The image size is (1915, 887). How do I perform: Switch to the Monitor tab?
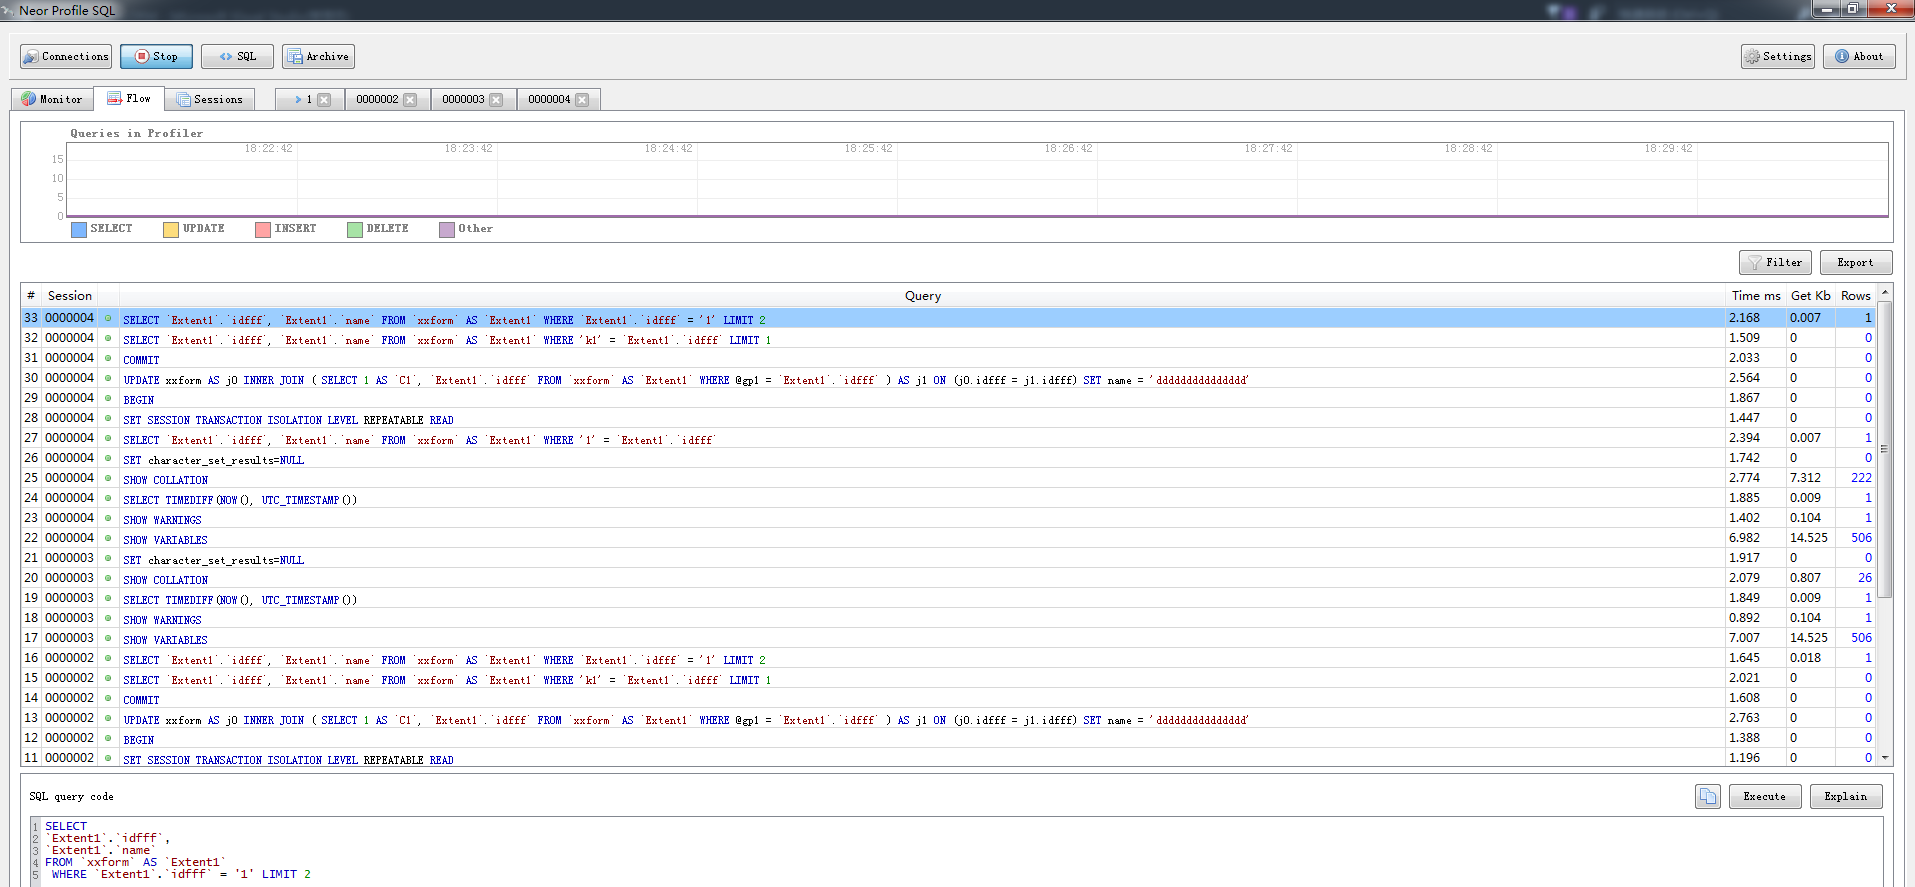pyautogui.click(x=52, y=99)
